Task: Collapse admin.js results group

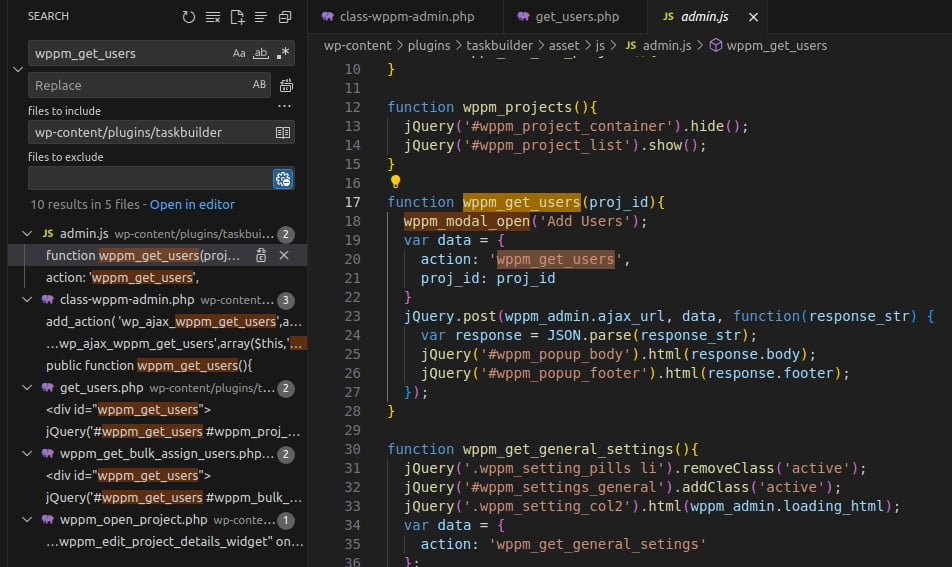Action: (27, 234)
